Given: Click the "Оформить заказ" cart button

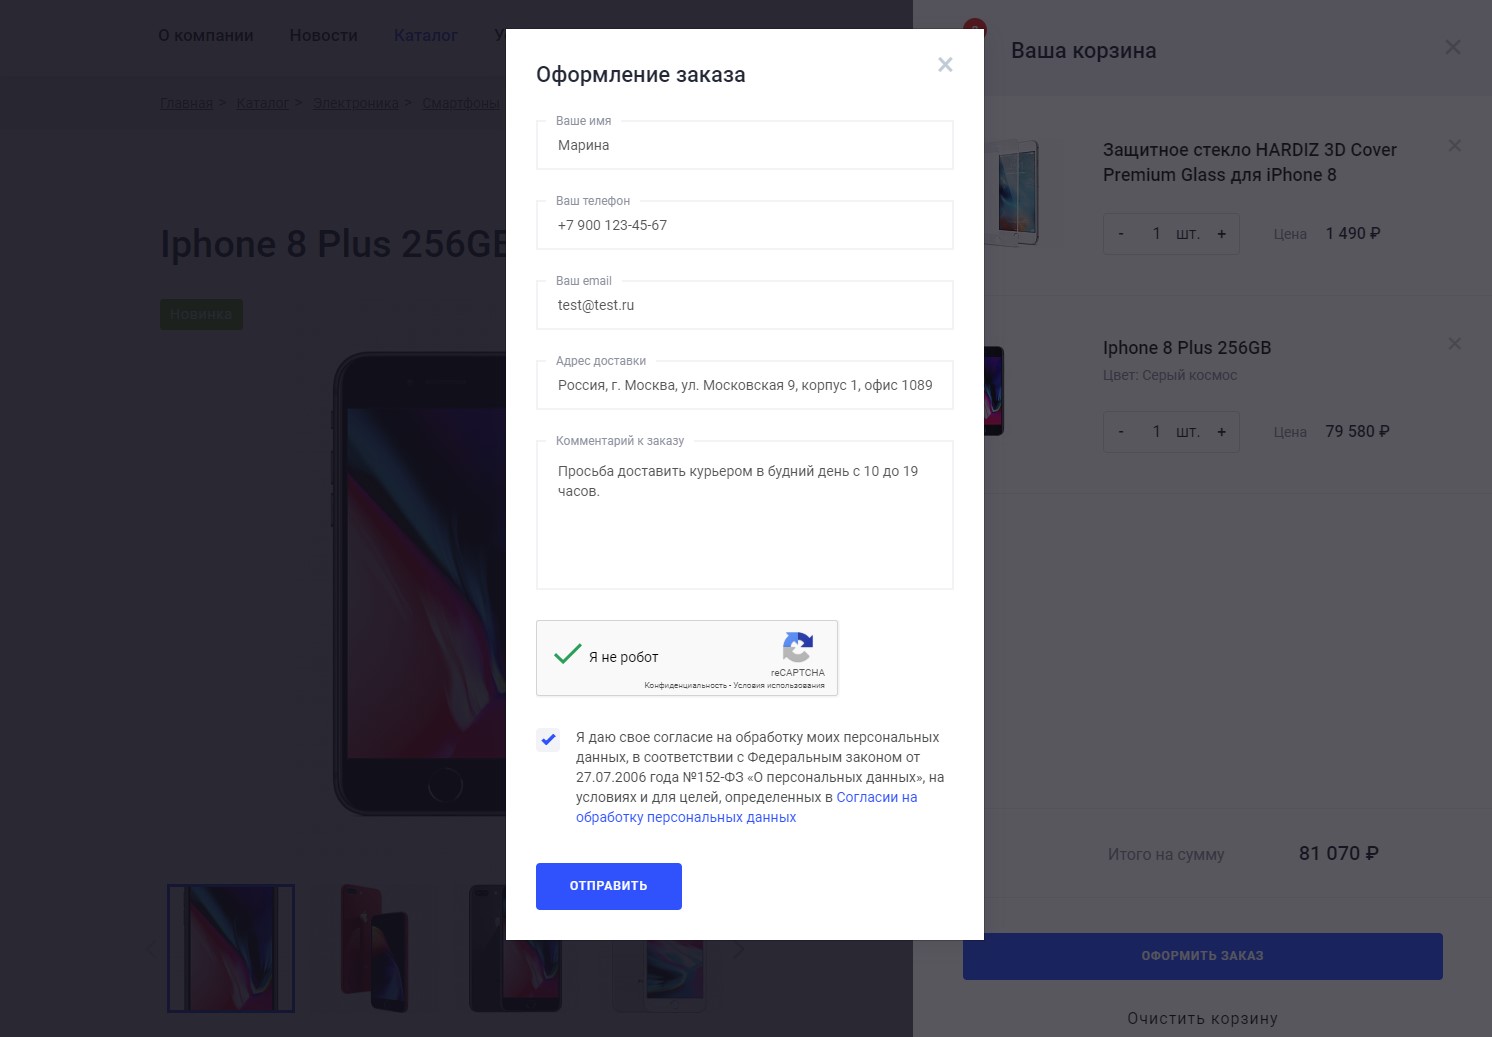Looking at the screenshot, I should tap(1202, 956).
